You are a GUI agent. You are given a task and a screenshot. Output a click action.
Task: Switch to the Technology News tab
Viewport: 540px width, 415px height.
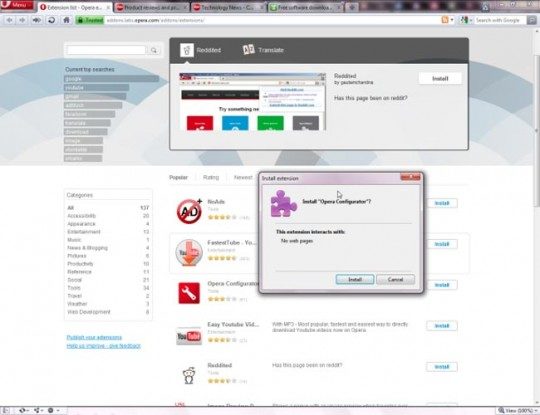tap(228, 7)
